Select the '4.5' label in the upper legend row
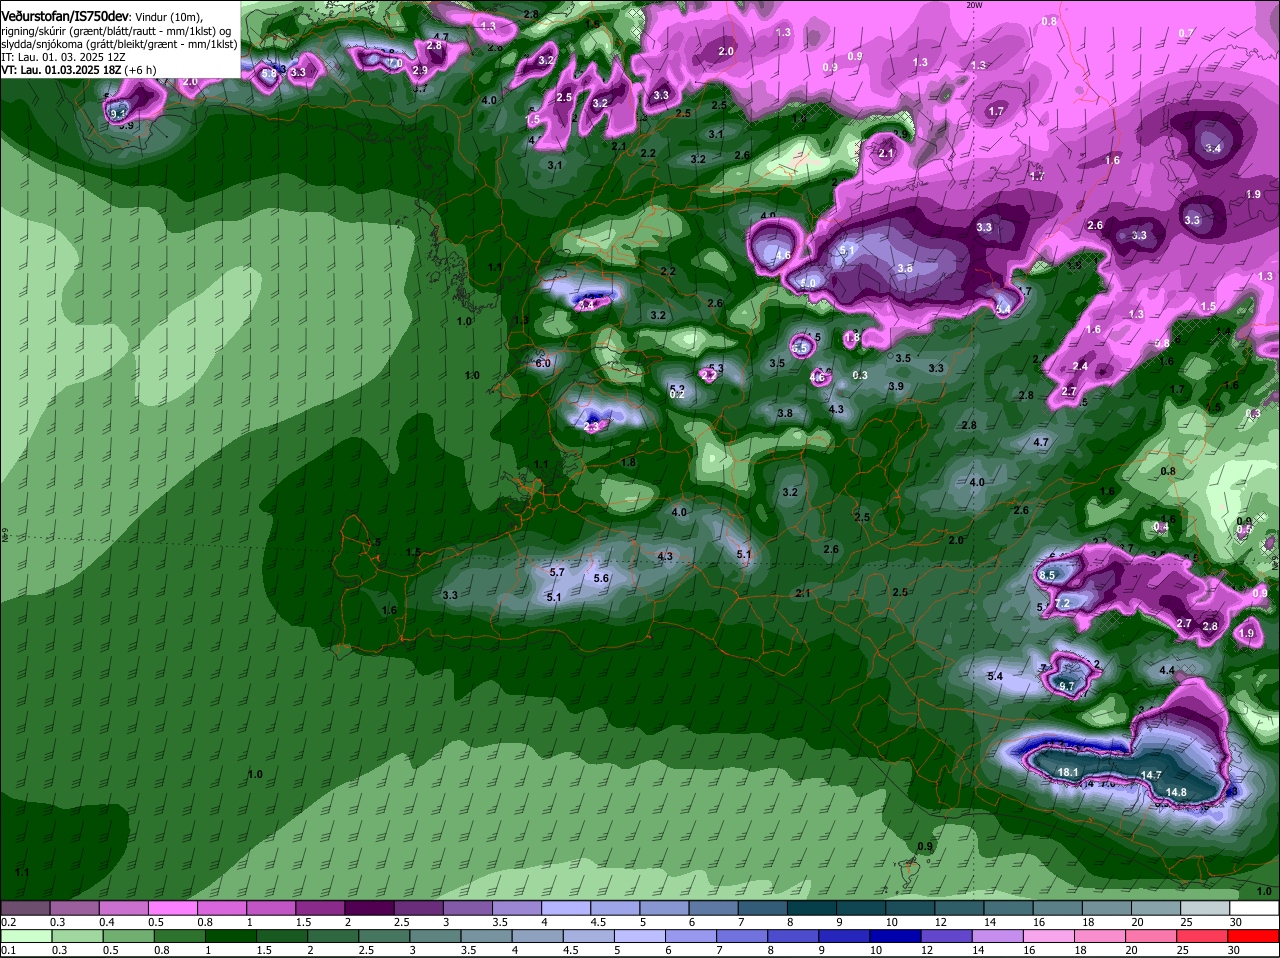 (x=598, y=921)
